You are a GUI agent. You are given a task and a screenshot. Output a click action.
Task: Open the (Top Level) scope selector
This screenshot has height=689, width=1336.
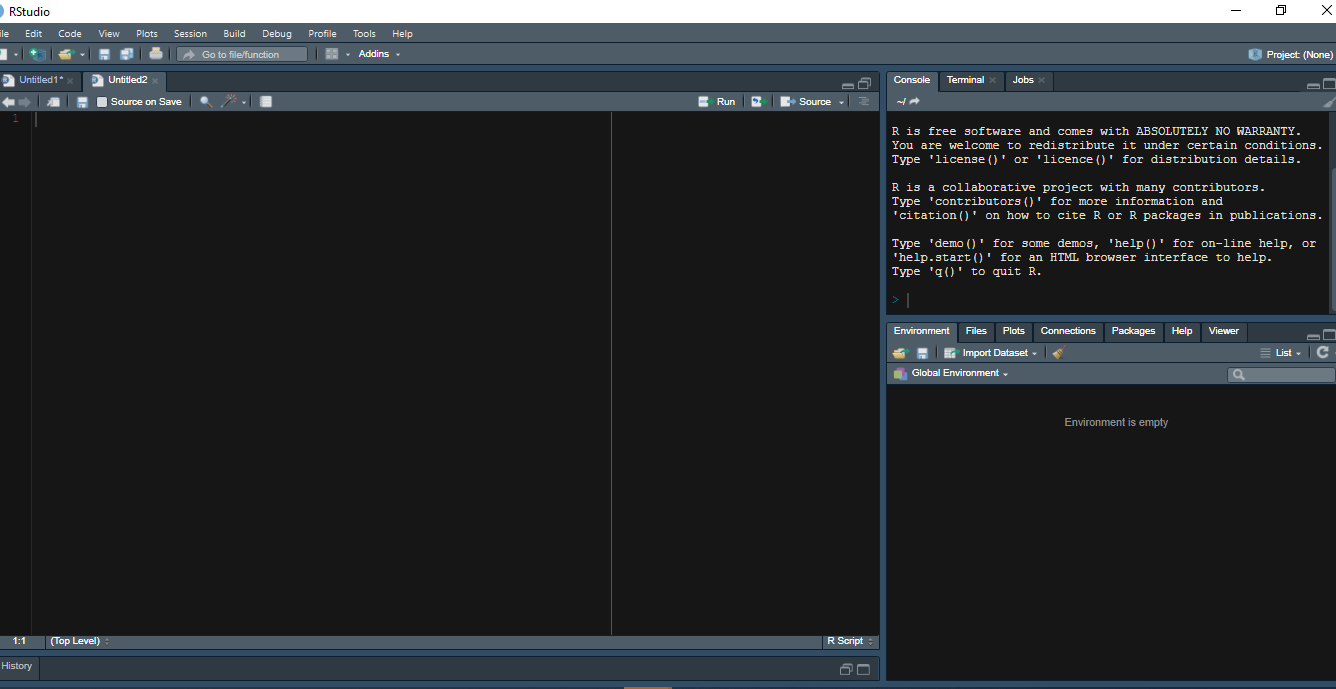point(80,641)
